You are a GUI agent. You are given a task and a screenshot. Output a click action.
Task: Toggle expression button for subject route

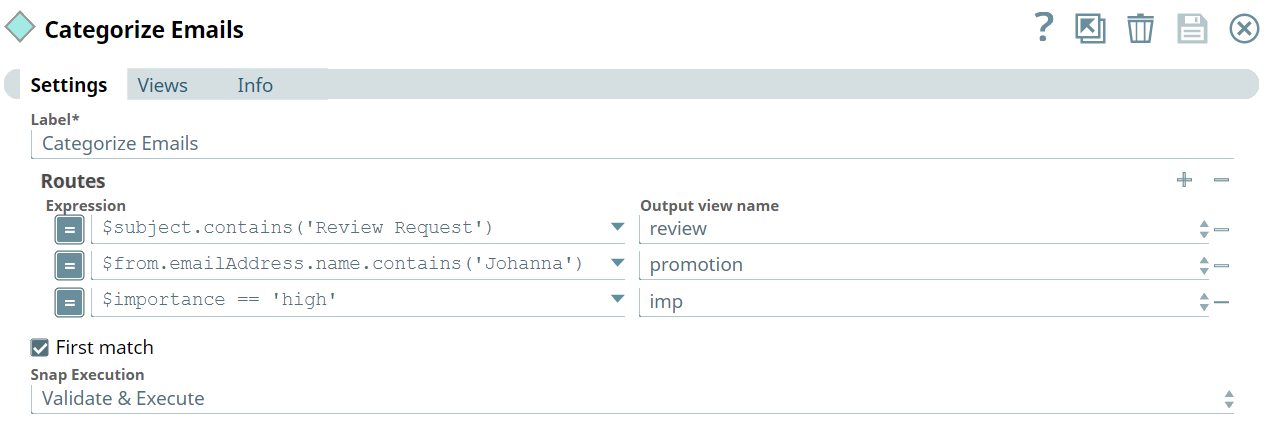[69, 230]
